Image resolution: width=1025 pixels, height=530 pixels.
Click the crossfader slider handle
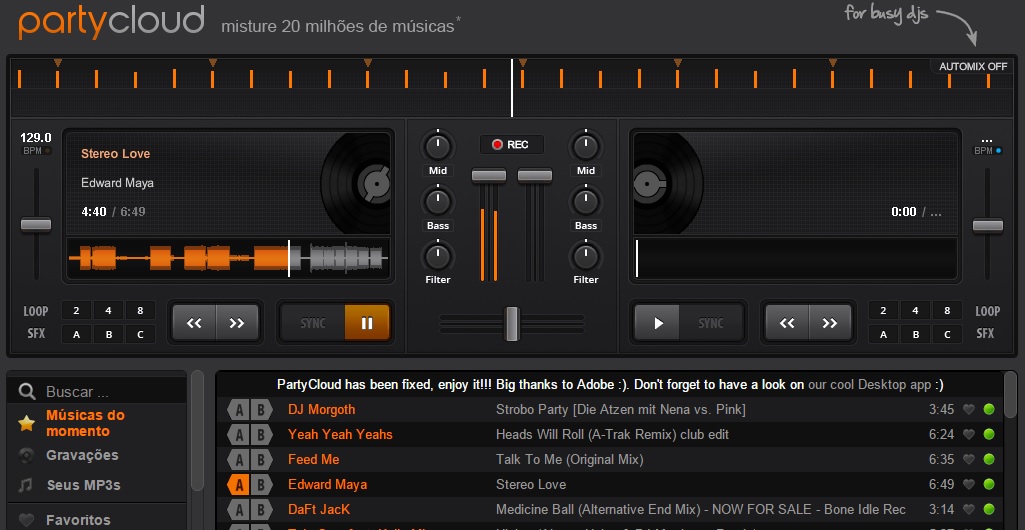tap(512, 323)
